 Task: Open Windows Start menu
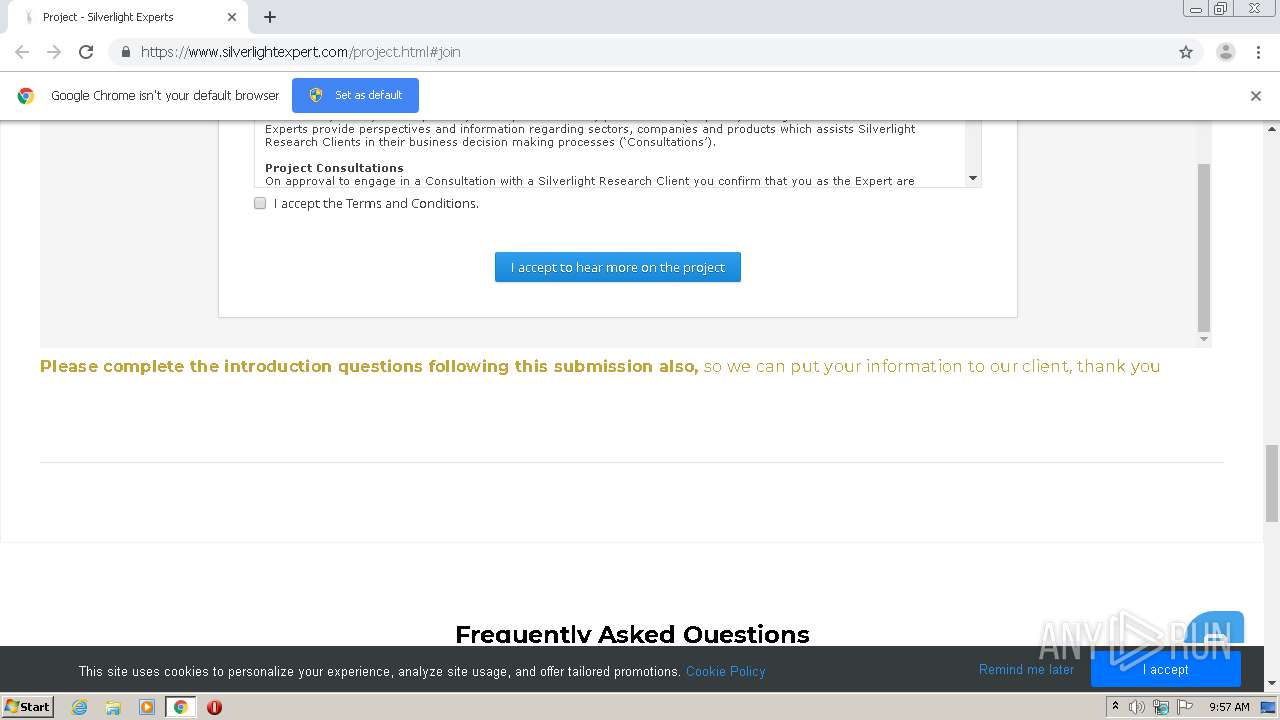pos(27,706)
